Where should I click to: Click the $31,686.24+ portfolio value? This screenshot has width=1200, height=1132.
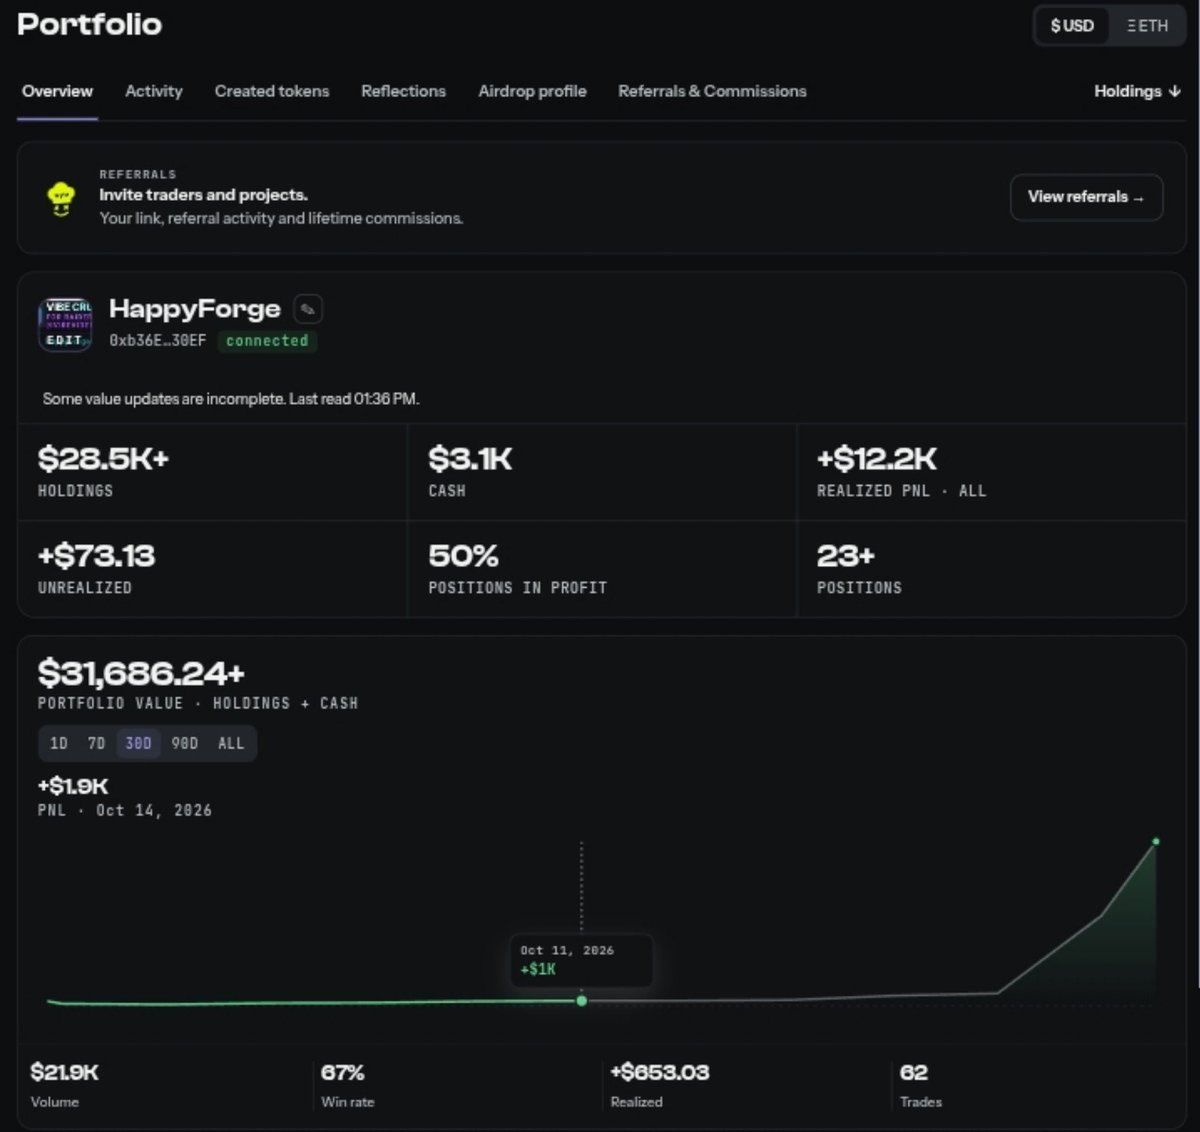click(141, 673)
